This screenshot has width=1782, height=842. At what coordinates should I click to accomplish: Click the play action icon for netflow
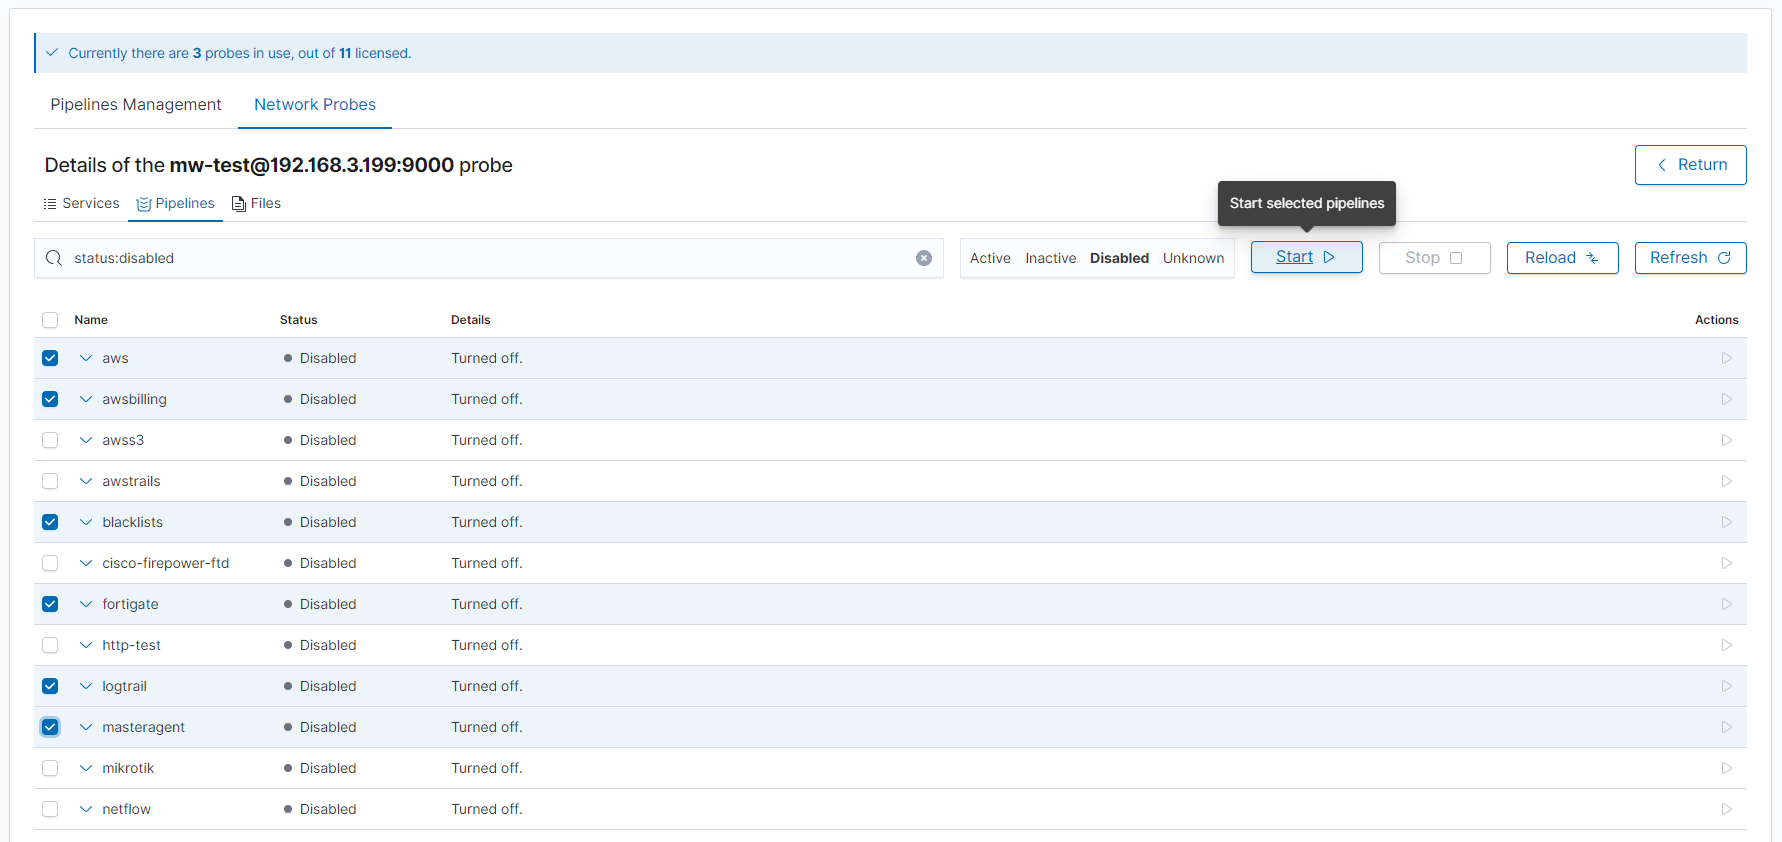(1726, 809)
